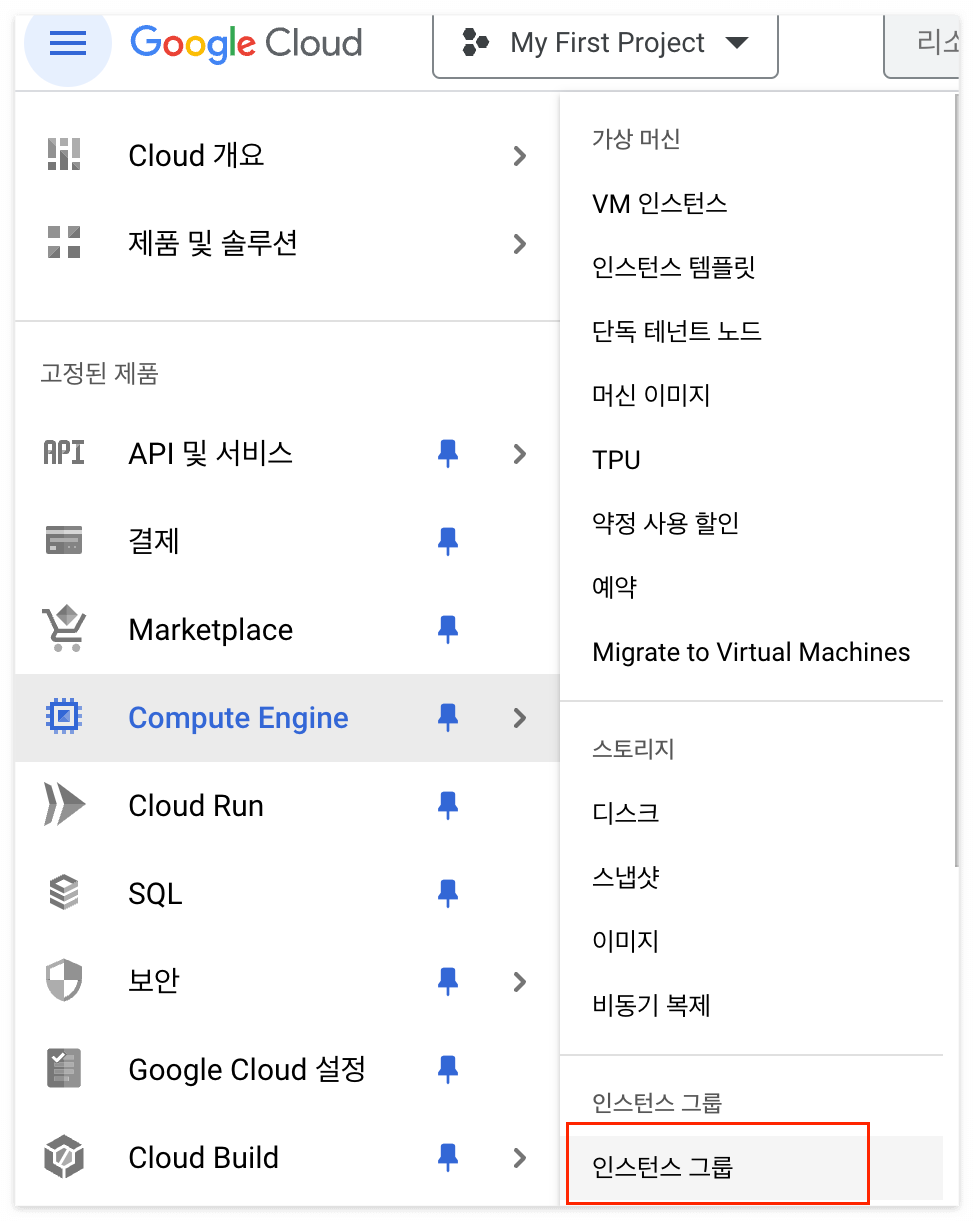This screenshot has width=974, height=1221.
Task: Click the Cloud Run icon
Action: click(64, 805)
